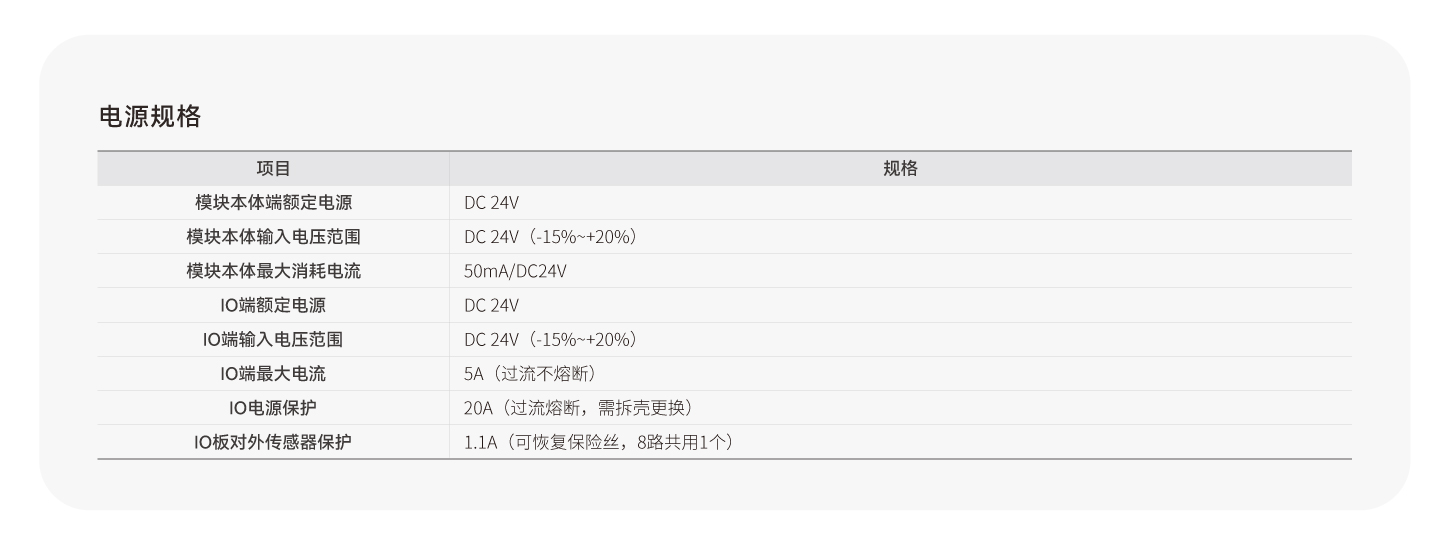The image size is (1440, 547).
Task: Select the 模块本体端额定电源 row label
Action: pyautogui.click(x=273, y=203)
